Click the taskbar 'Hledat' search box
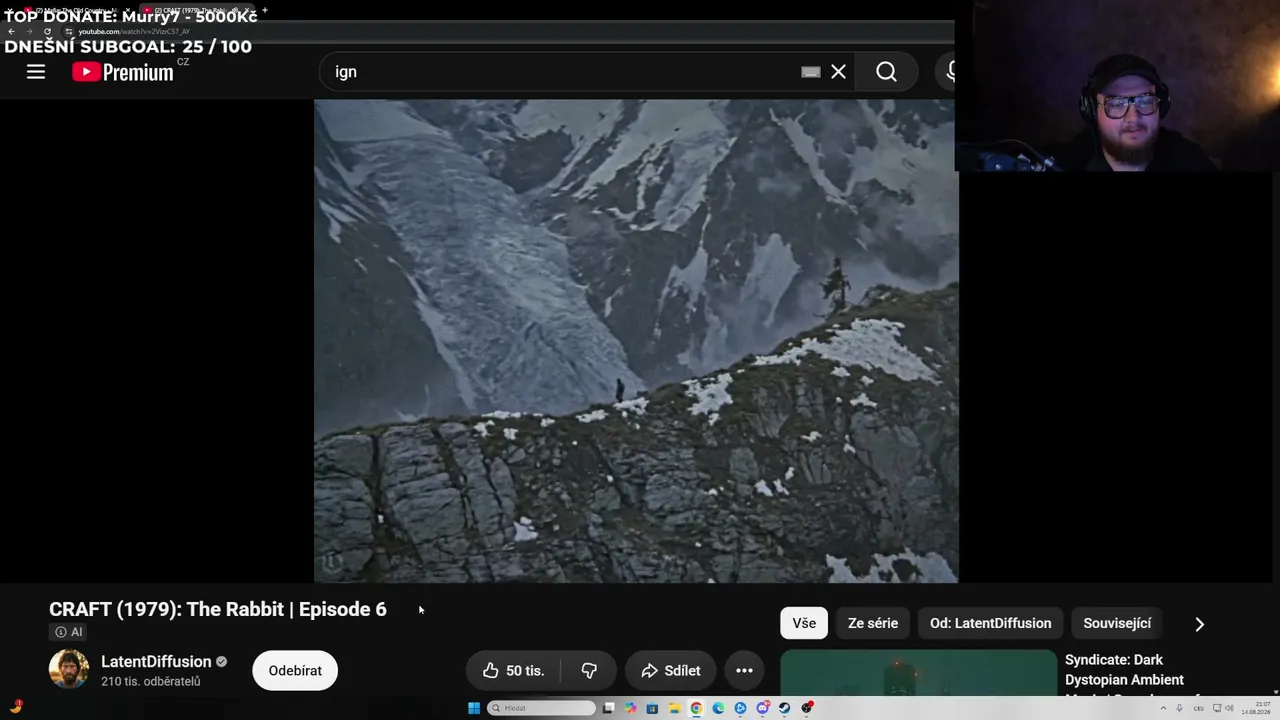The height and width of the screenshot is (720, 1280). [x=541, y=708]
